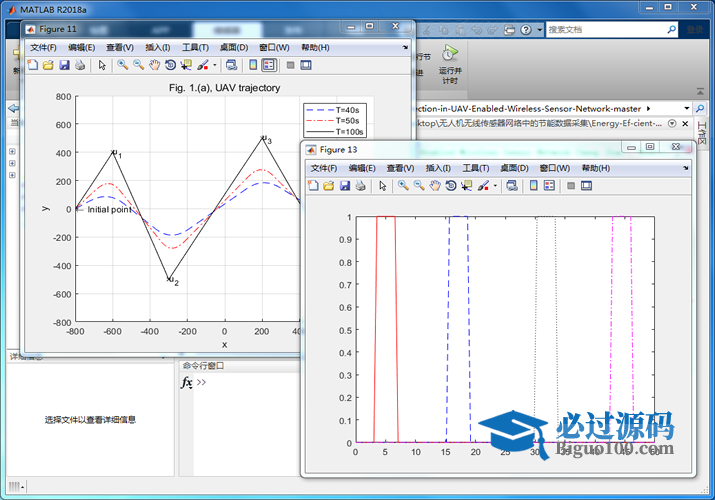715x500 pixels.
Task: Click 登录 sign-in button at top right
Action: [694, 30]
